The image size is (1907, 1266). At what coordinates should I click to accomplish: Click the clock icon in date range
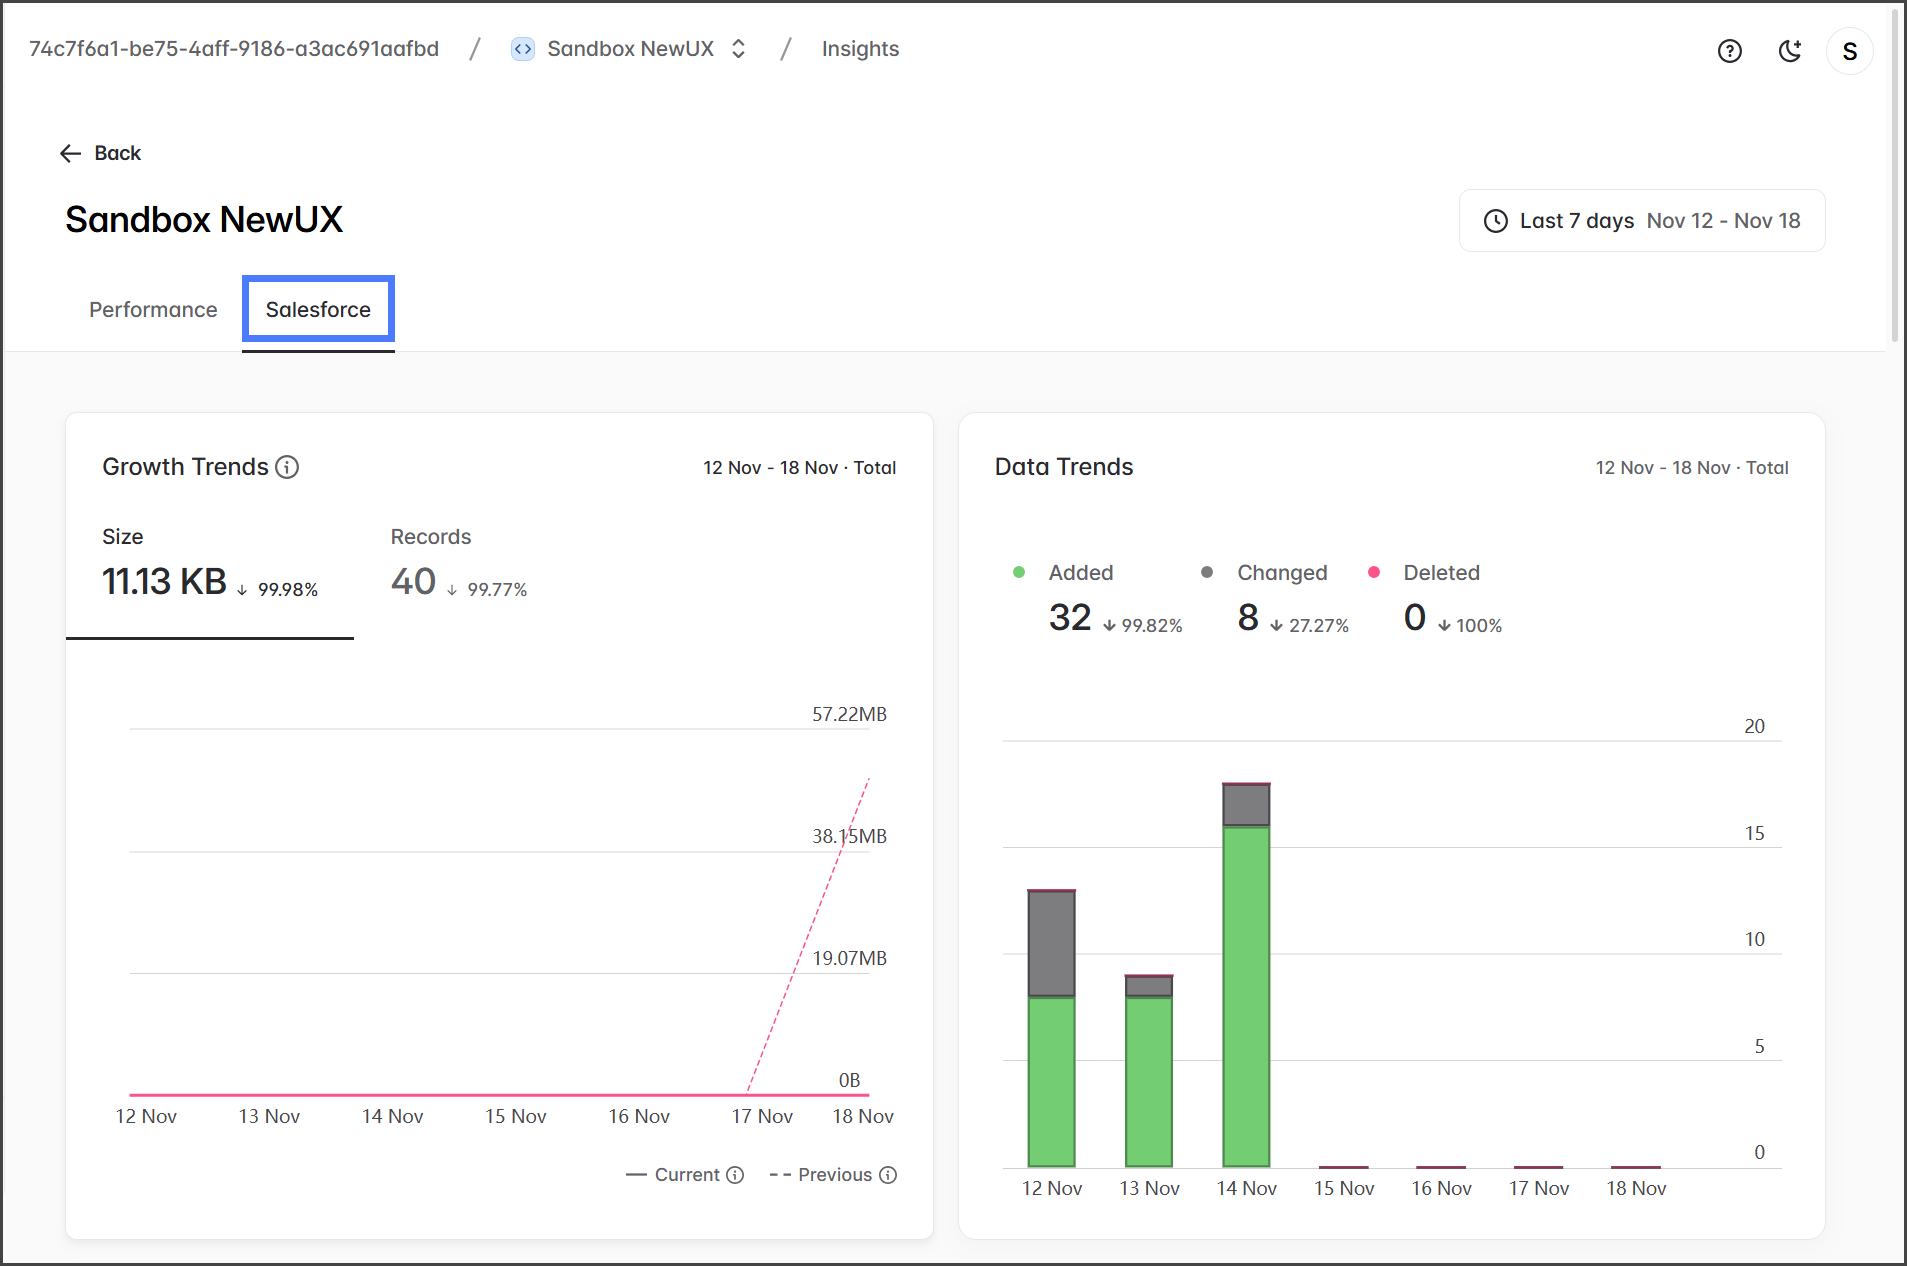pyautogui.click(x=1495, y=221)
